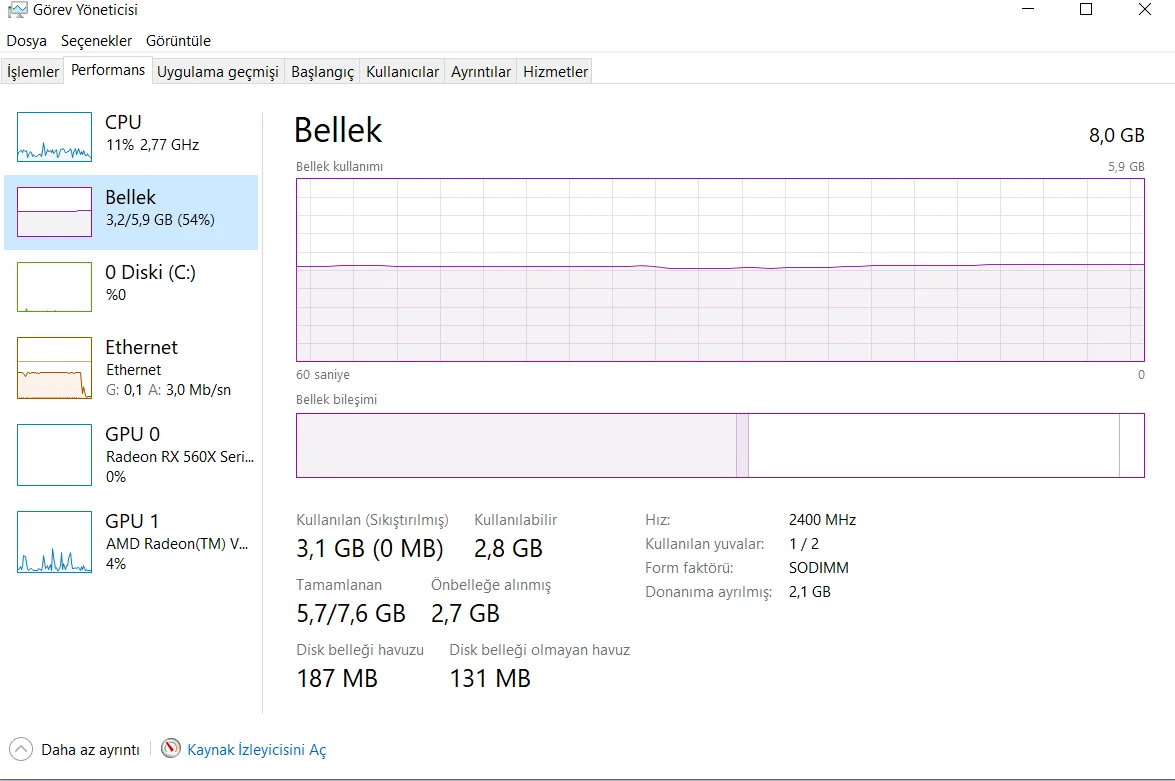Select the GPU 0 Radeon RX 560X thumbnail
Viewport: 1175px width, 781px height.
[54, 455]
